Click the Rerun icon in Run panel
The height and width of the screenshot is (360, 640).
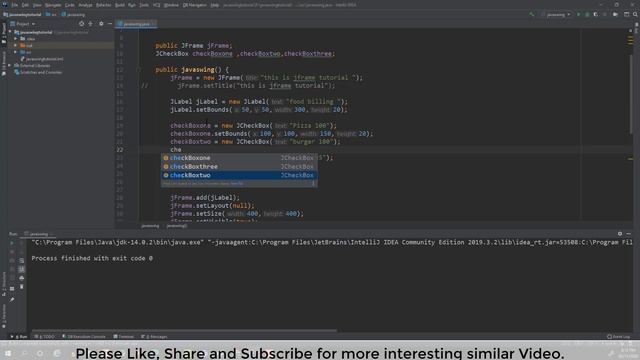pos(12,243)
